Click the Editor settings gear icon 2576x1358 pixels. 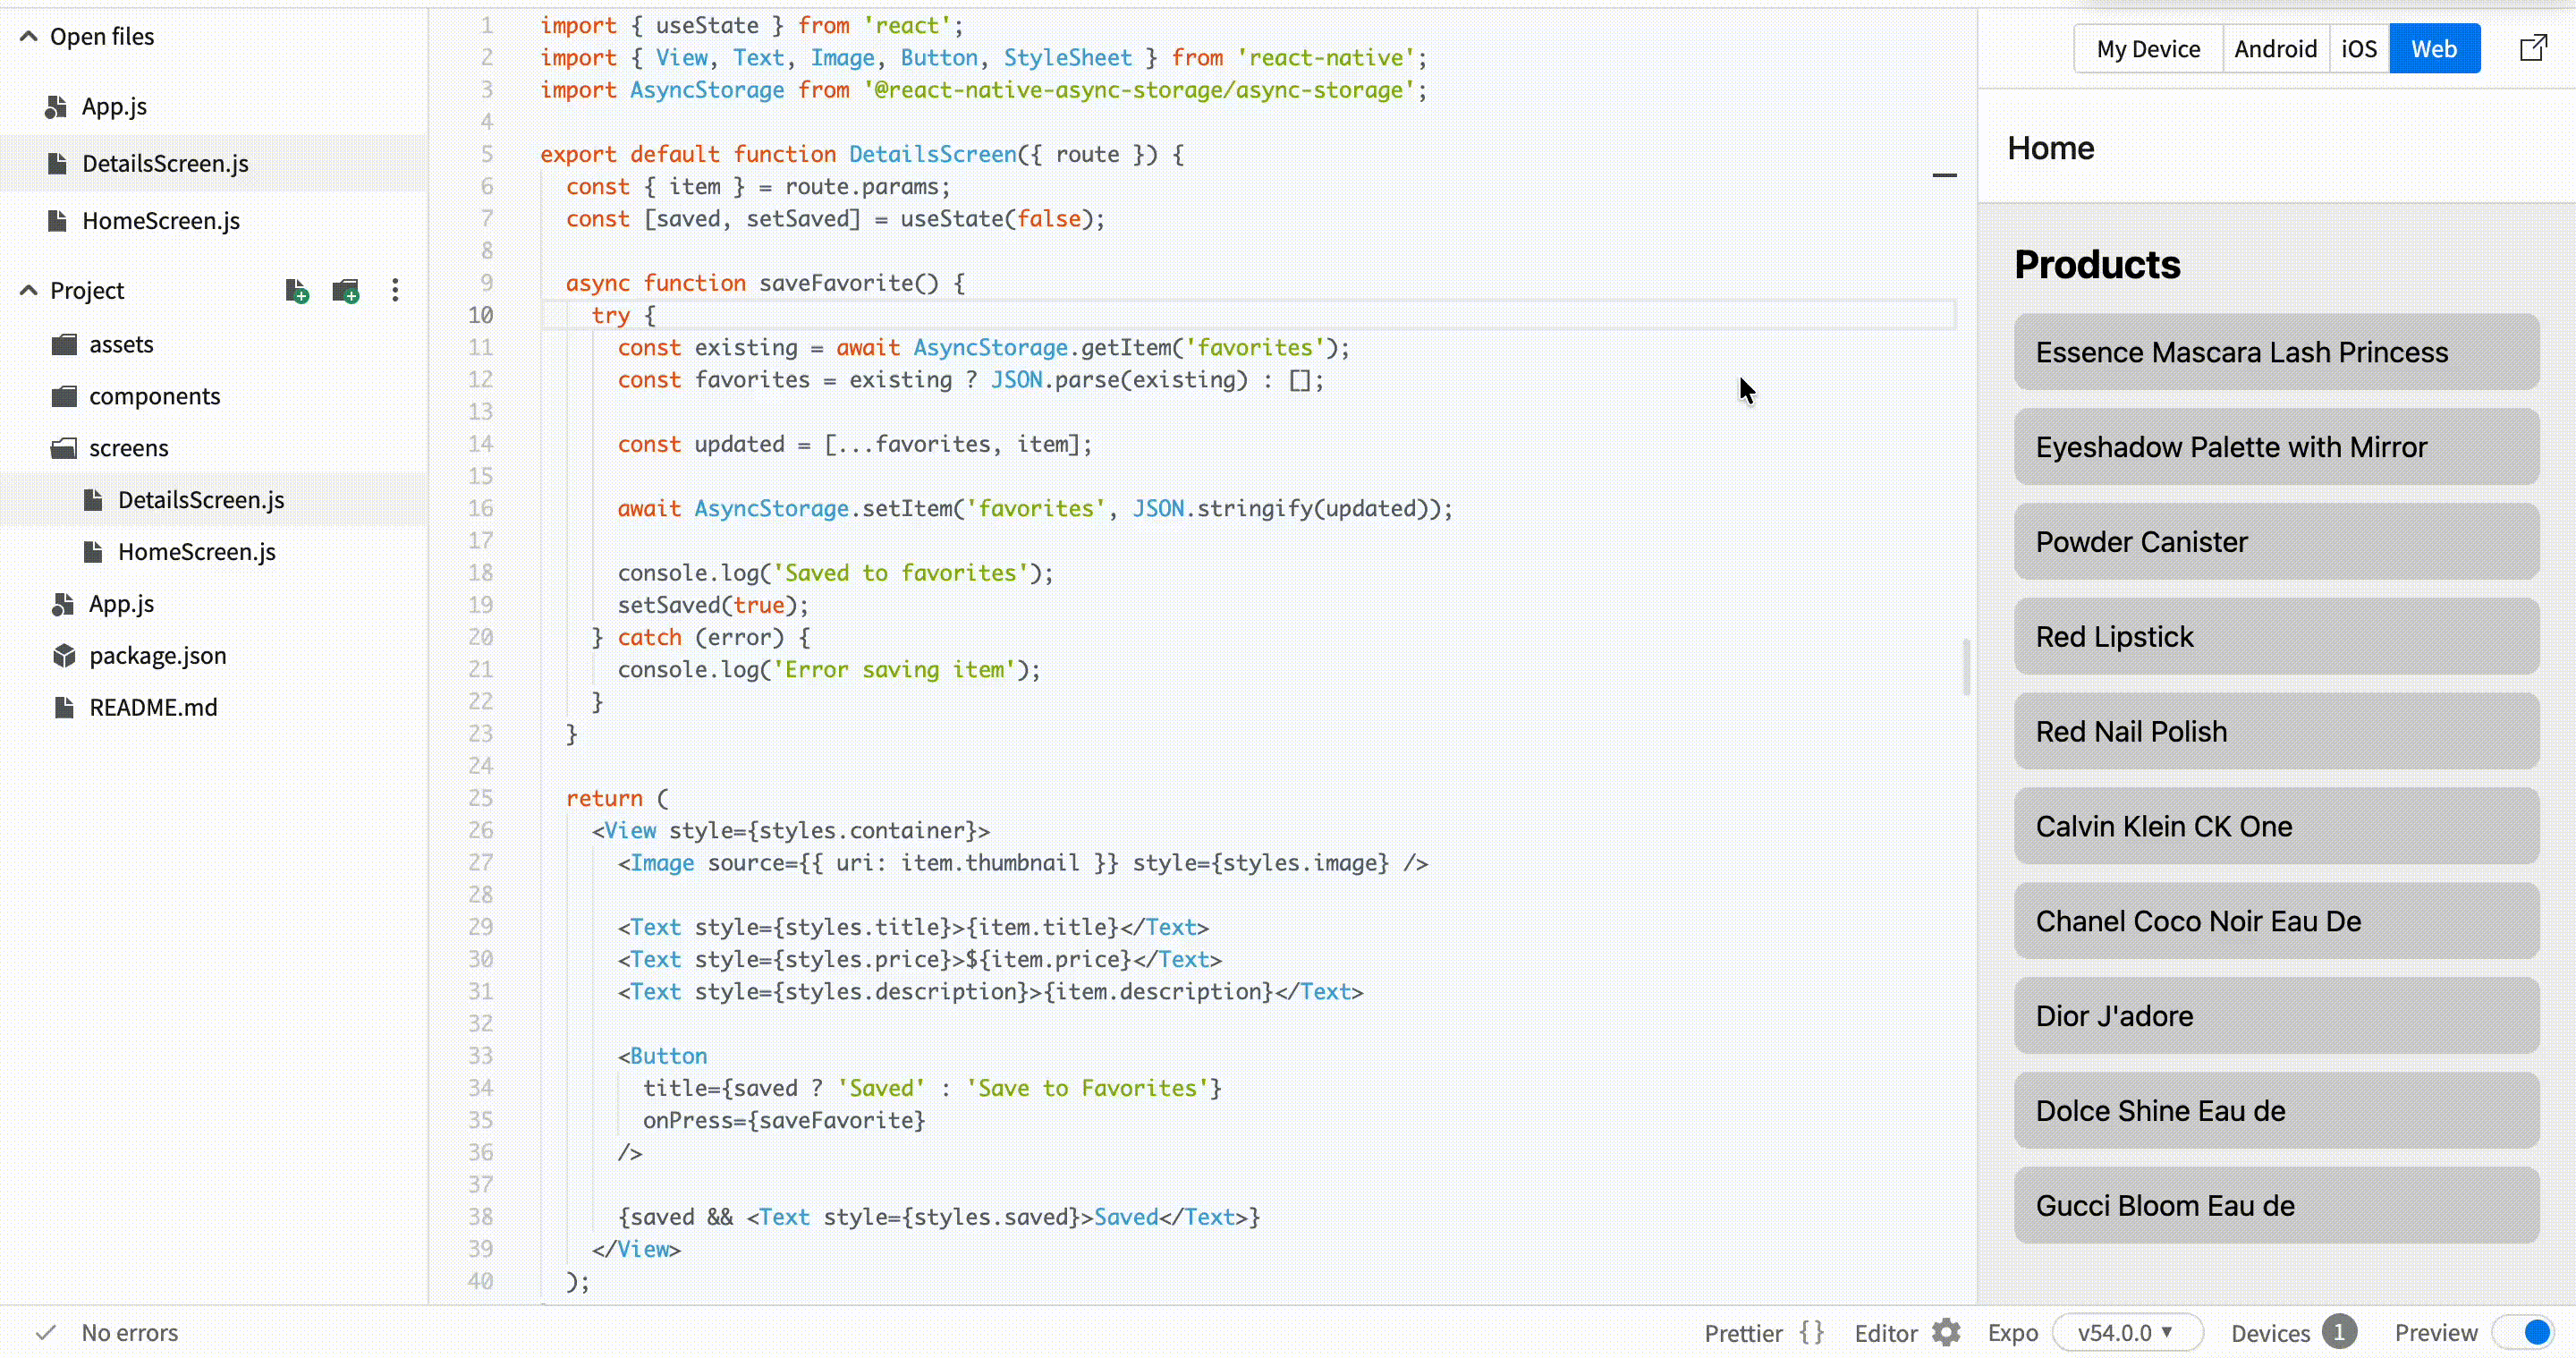[1946, 1332]
